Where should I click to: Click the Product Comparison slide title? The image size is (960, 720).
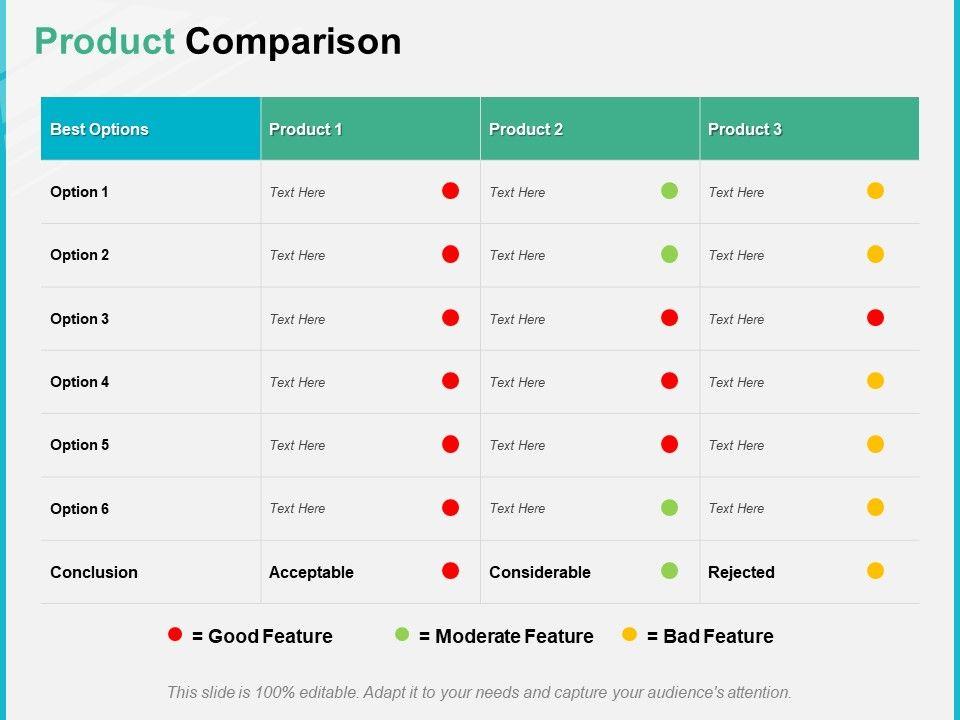tap(218, 41)
